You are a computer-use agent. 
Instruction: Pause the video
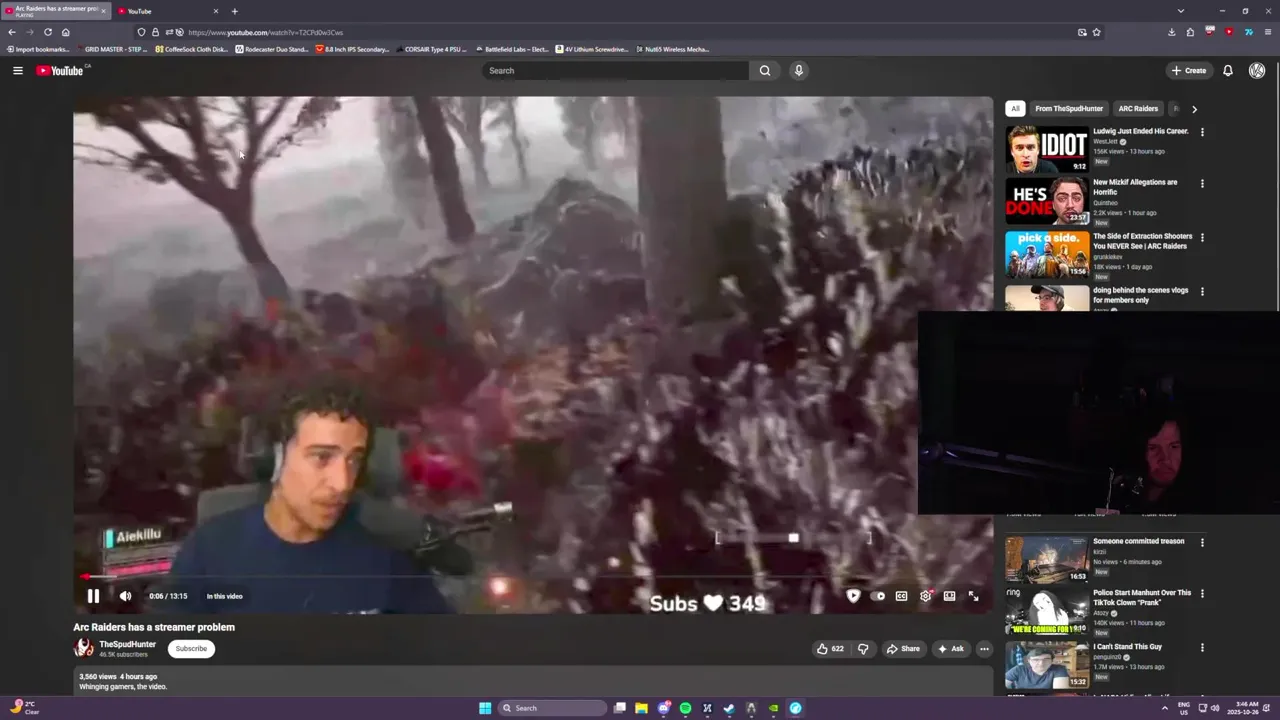(93, 596)
